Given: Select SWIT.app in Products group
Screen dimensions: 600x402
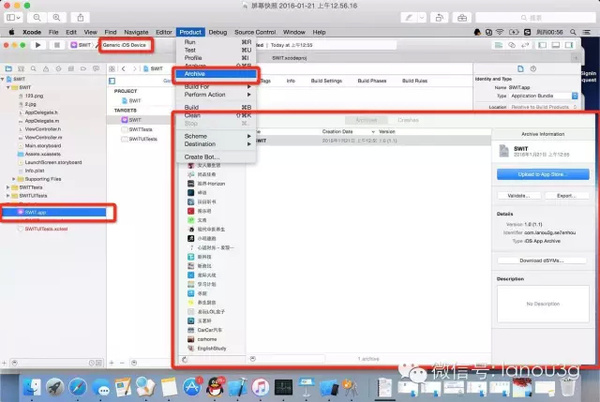Looking at the screenshot, I should coord(54,212).
